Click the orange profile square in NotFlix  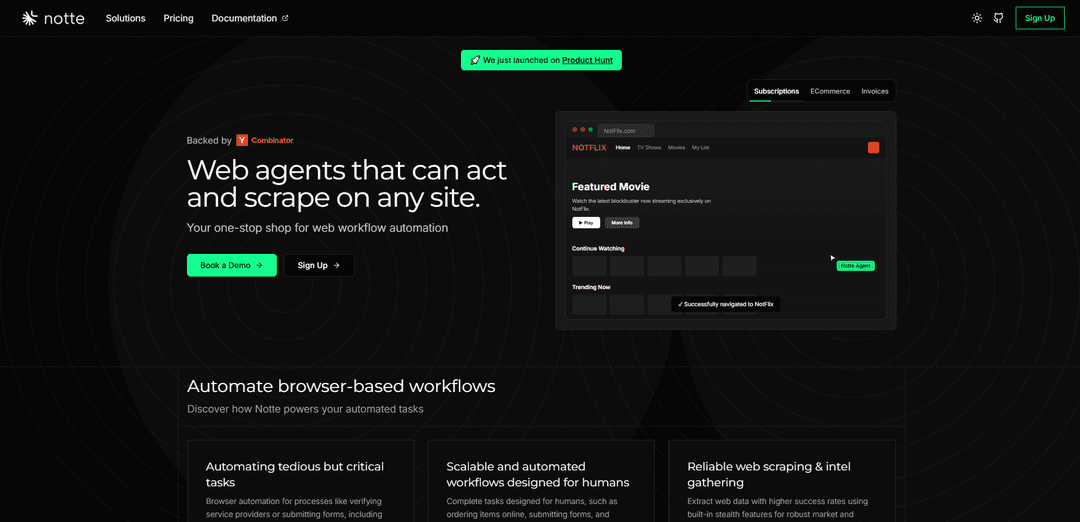(x=873, y=147)
